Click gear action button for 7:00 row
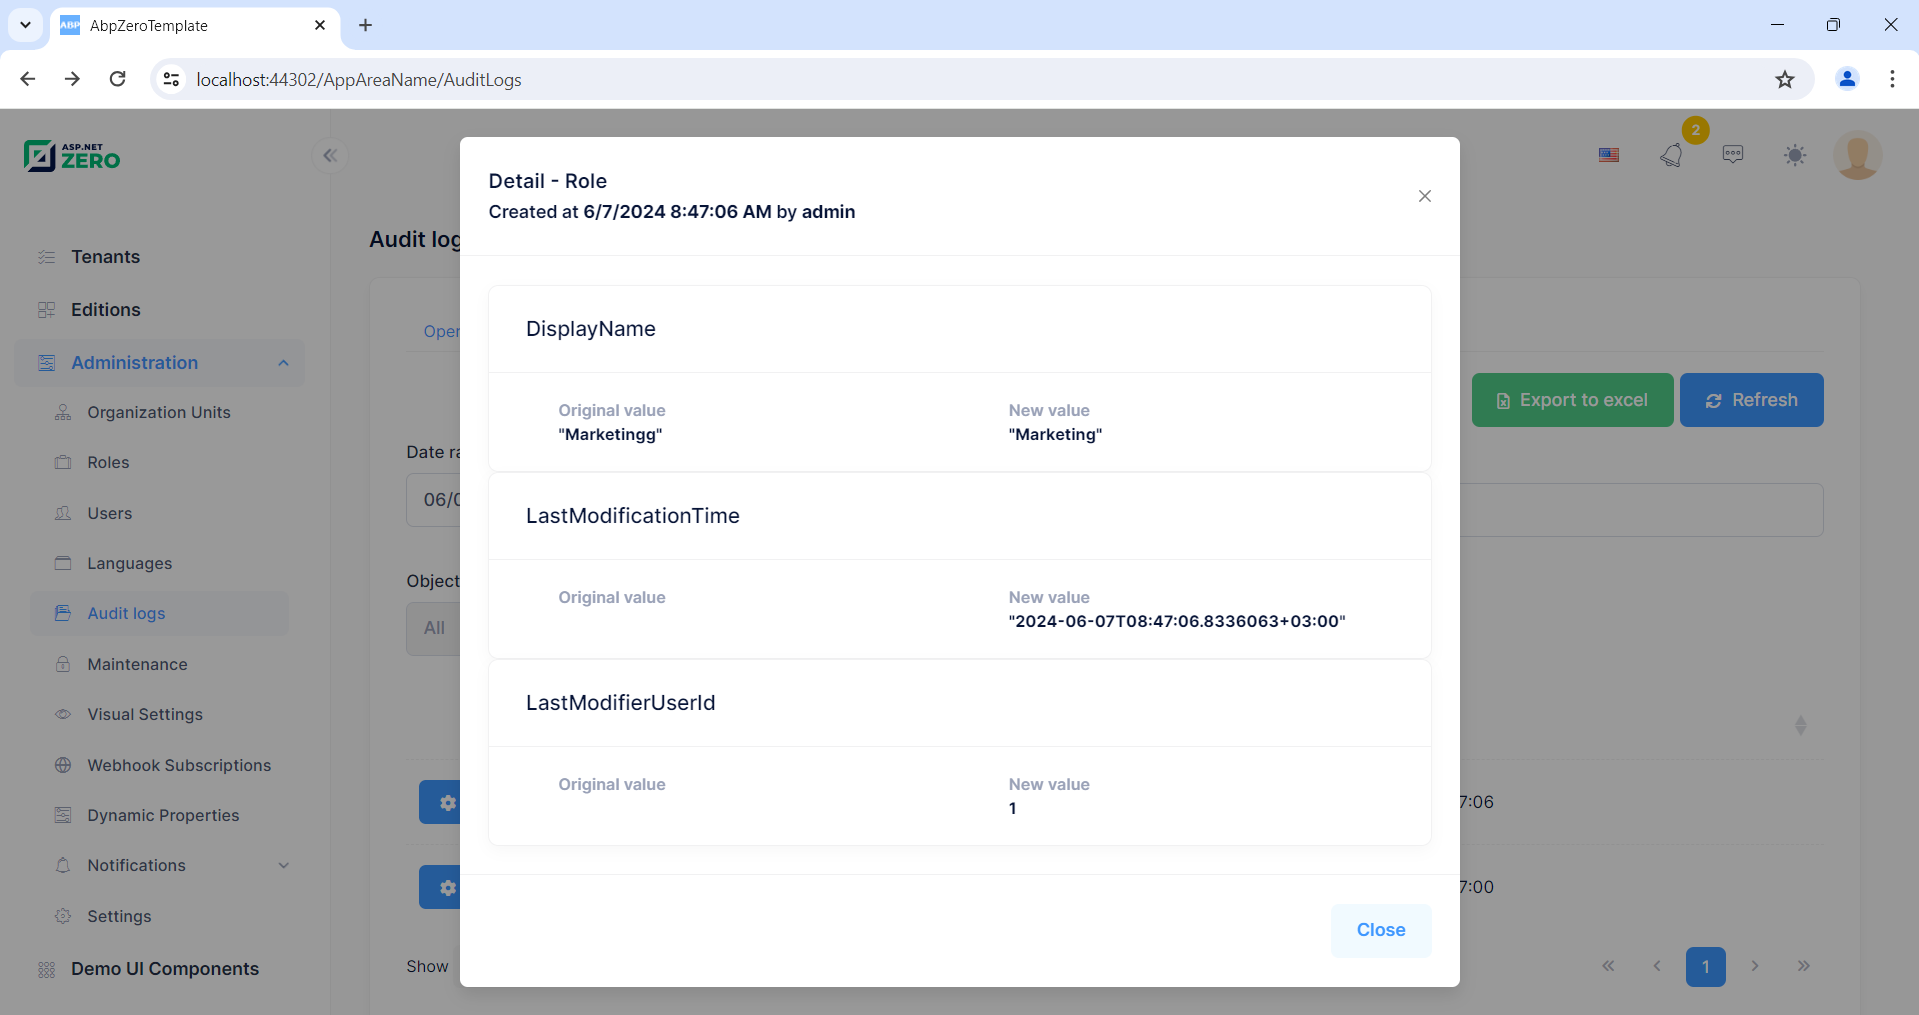Image resolution: width=1919 pixels, height=1015 pixels. pos(440,887)
